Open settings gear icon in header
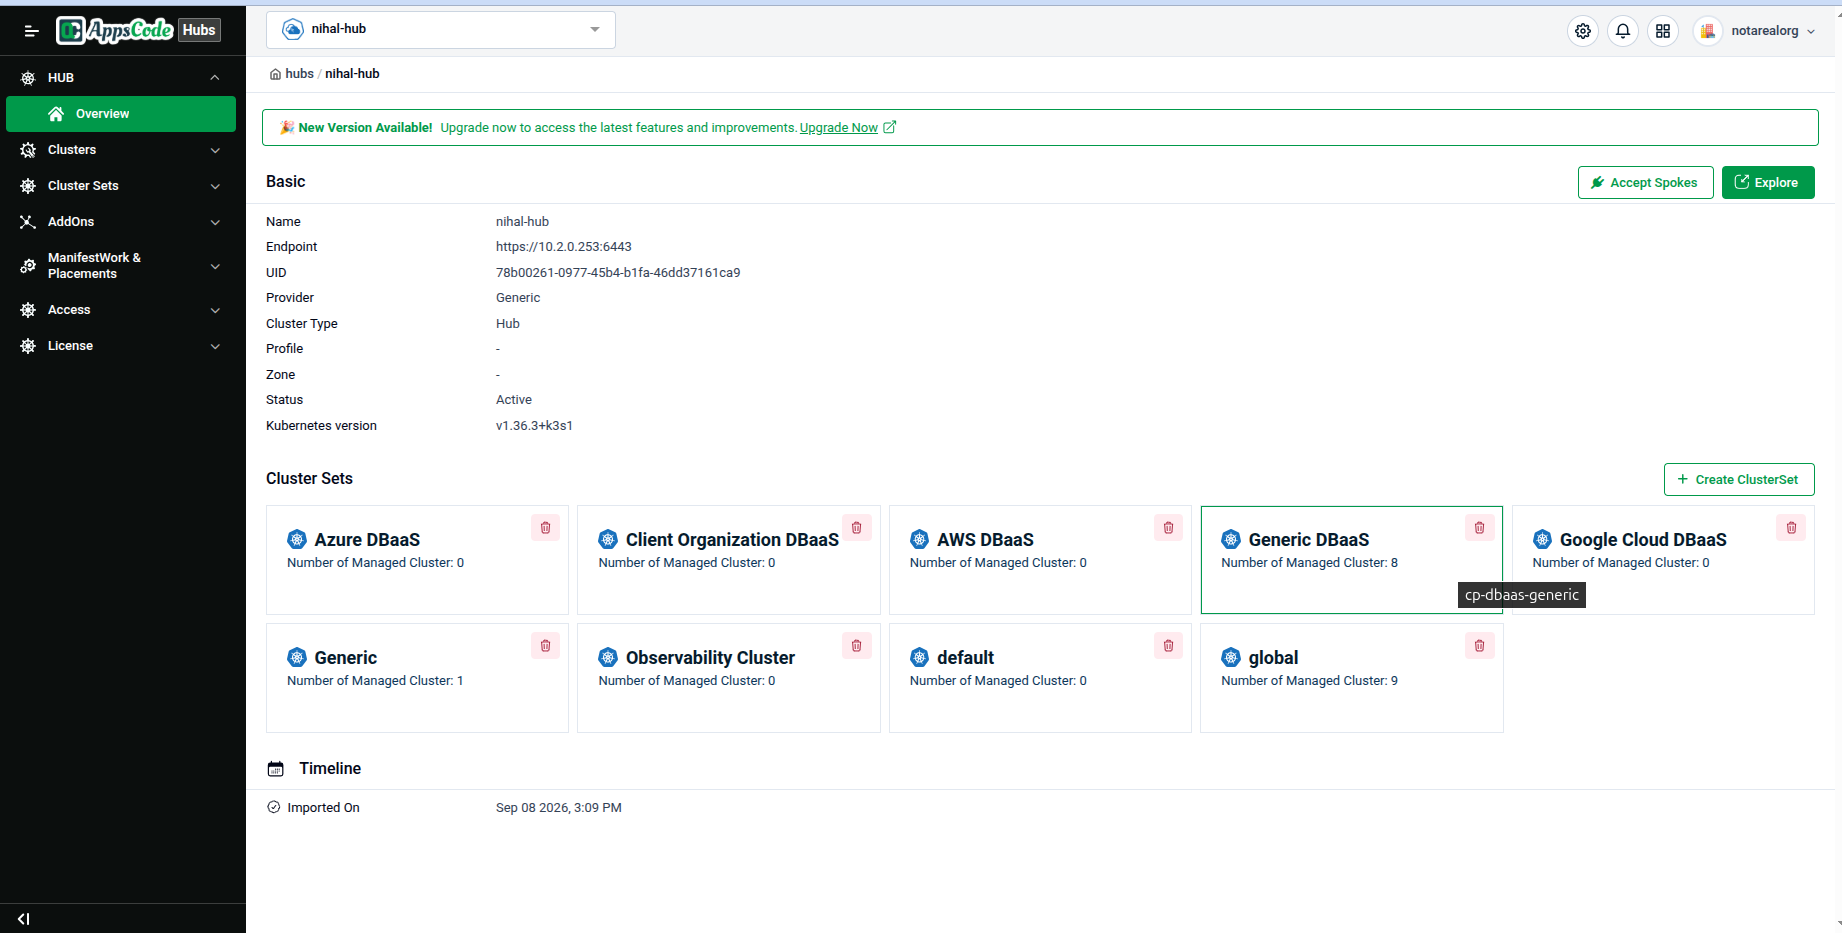The image size is (1842, 933). (1583, 31)
